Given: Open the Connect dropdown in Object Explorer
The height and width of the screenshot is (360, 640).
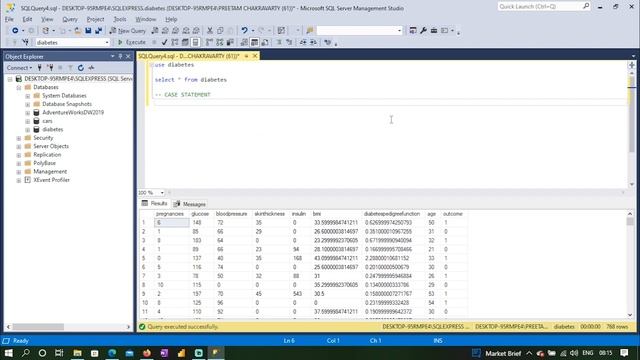Looking at the screenshot, I should click(19, 68).
